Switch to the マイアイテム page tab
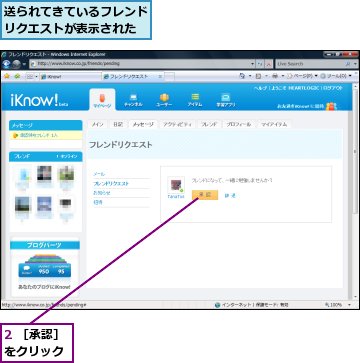The width and height of the screenshot is (360, 363). click(274, 124)
